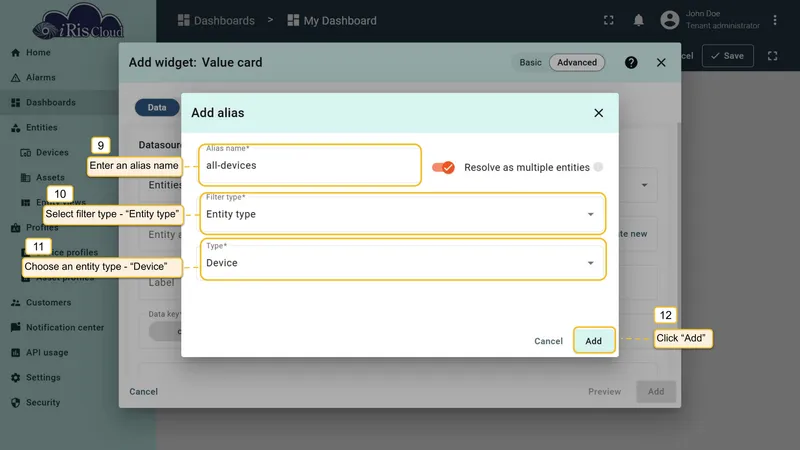Close the Add widget dialog

pos(661,62)
